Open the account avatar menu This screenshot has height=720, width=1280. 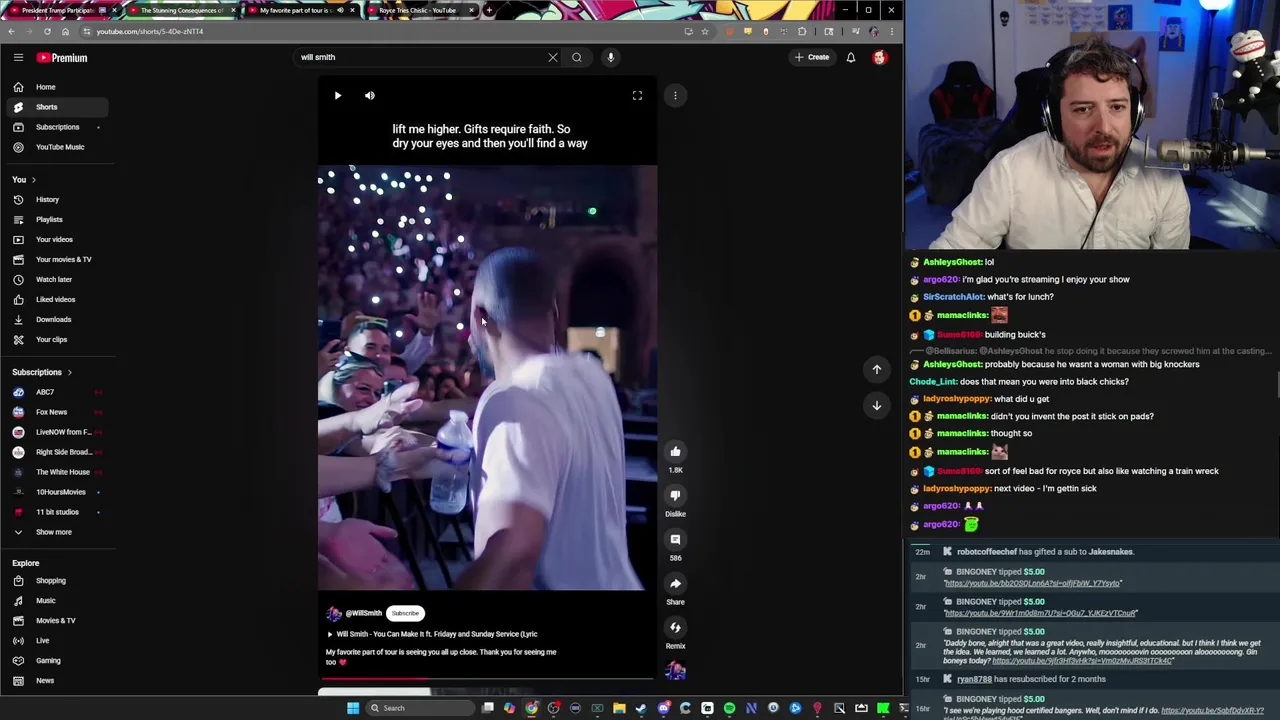click(879, 57)
